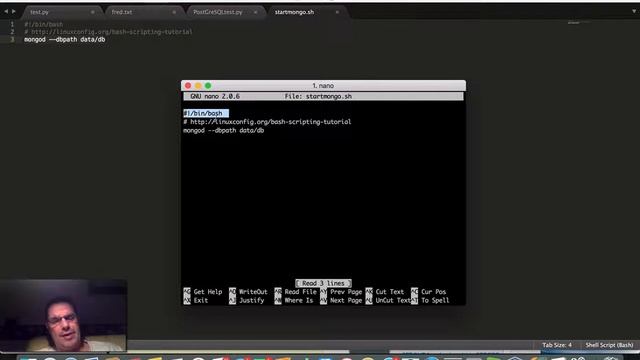Image resolution: width=640 pixels, height=360 pixels.
Task: Switch to the fred.txt tab
Action: 143,12
